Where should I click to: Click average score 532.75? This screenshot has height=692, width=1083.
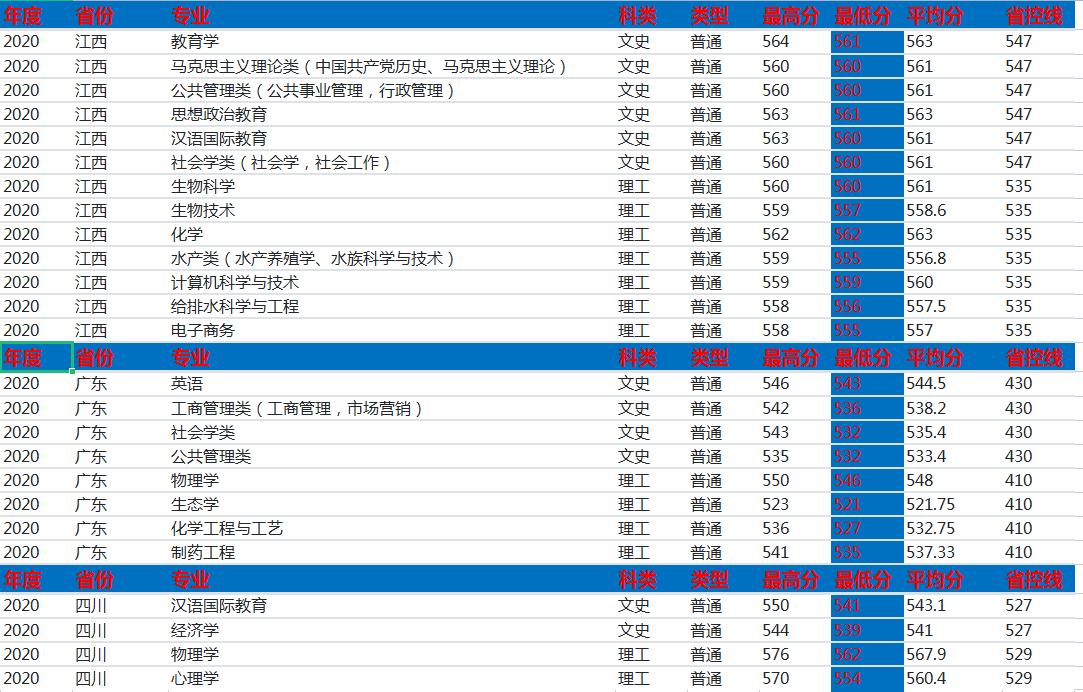point(930,528)
